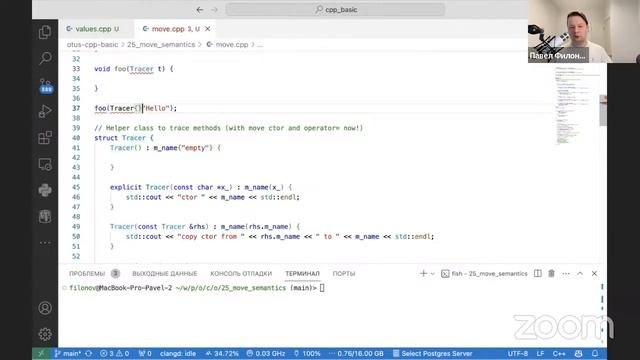Open the ПОРТЫ panel tab
Viewport: 640px width, 360px height.
click(344, 273)
